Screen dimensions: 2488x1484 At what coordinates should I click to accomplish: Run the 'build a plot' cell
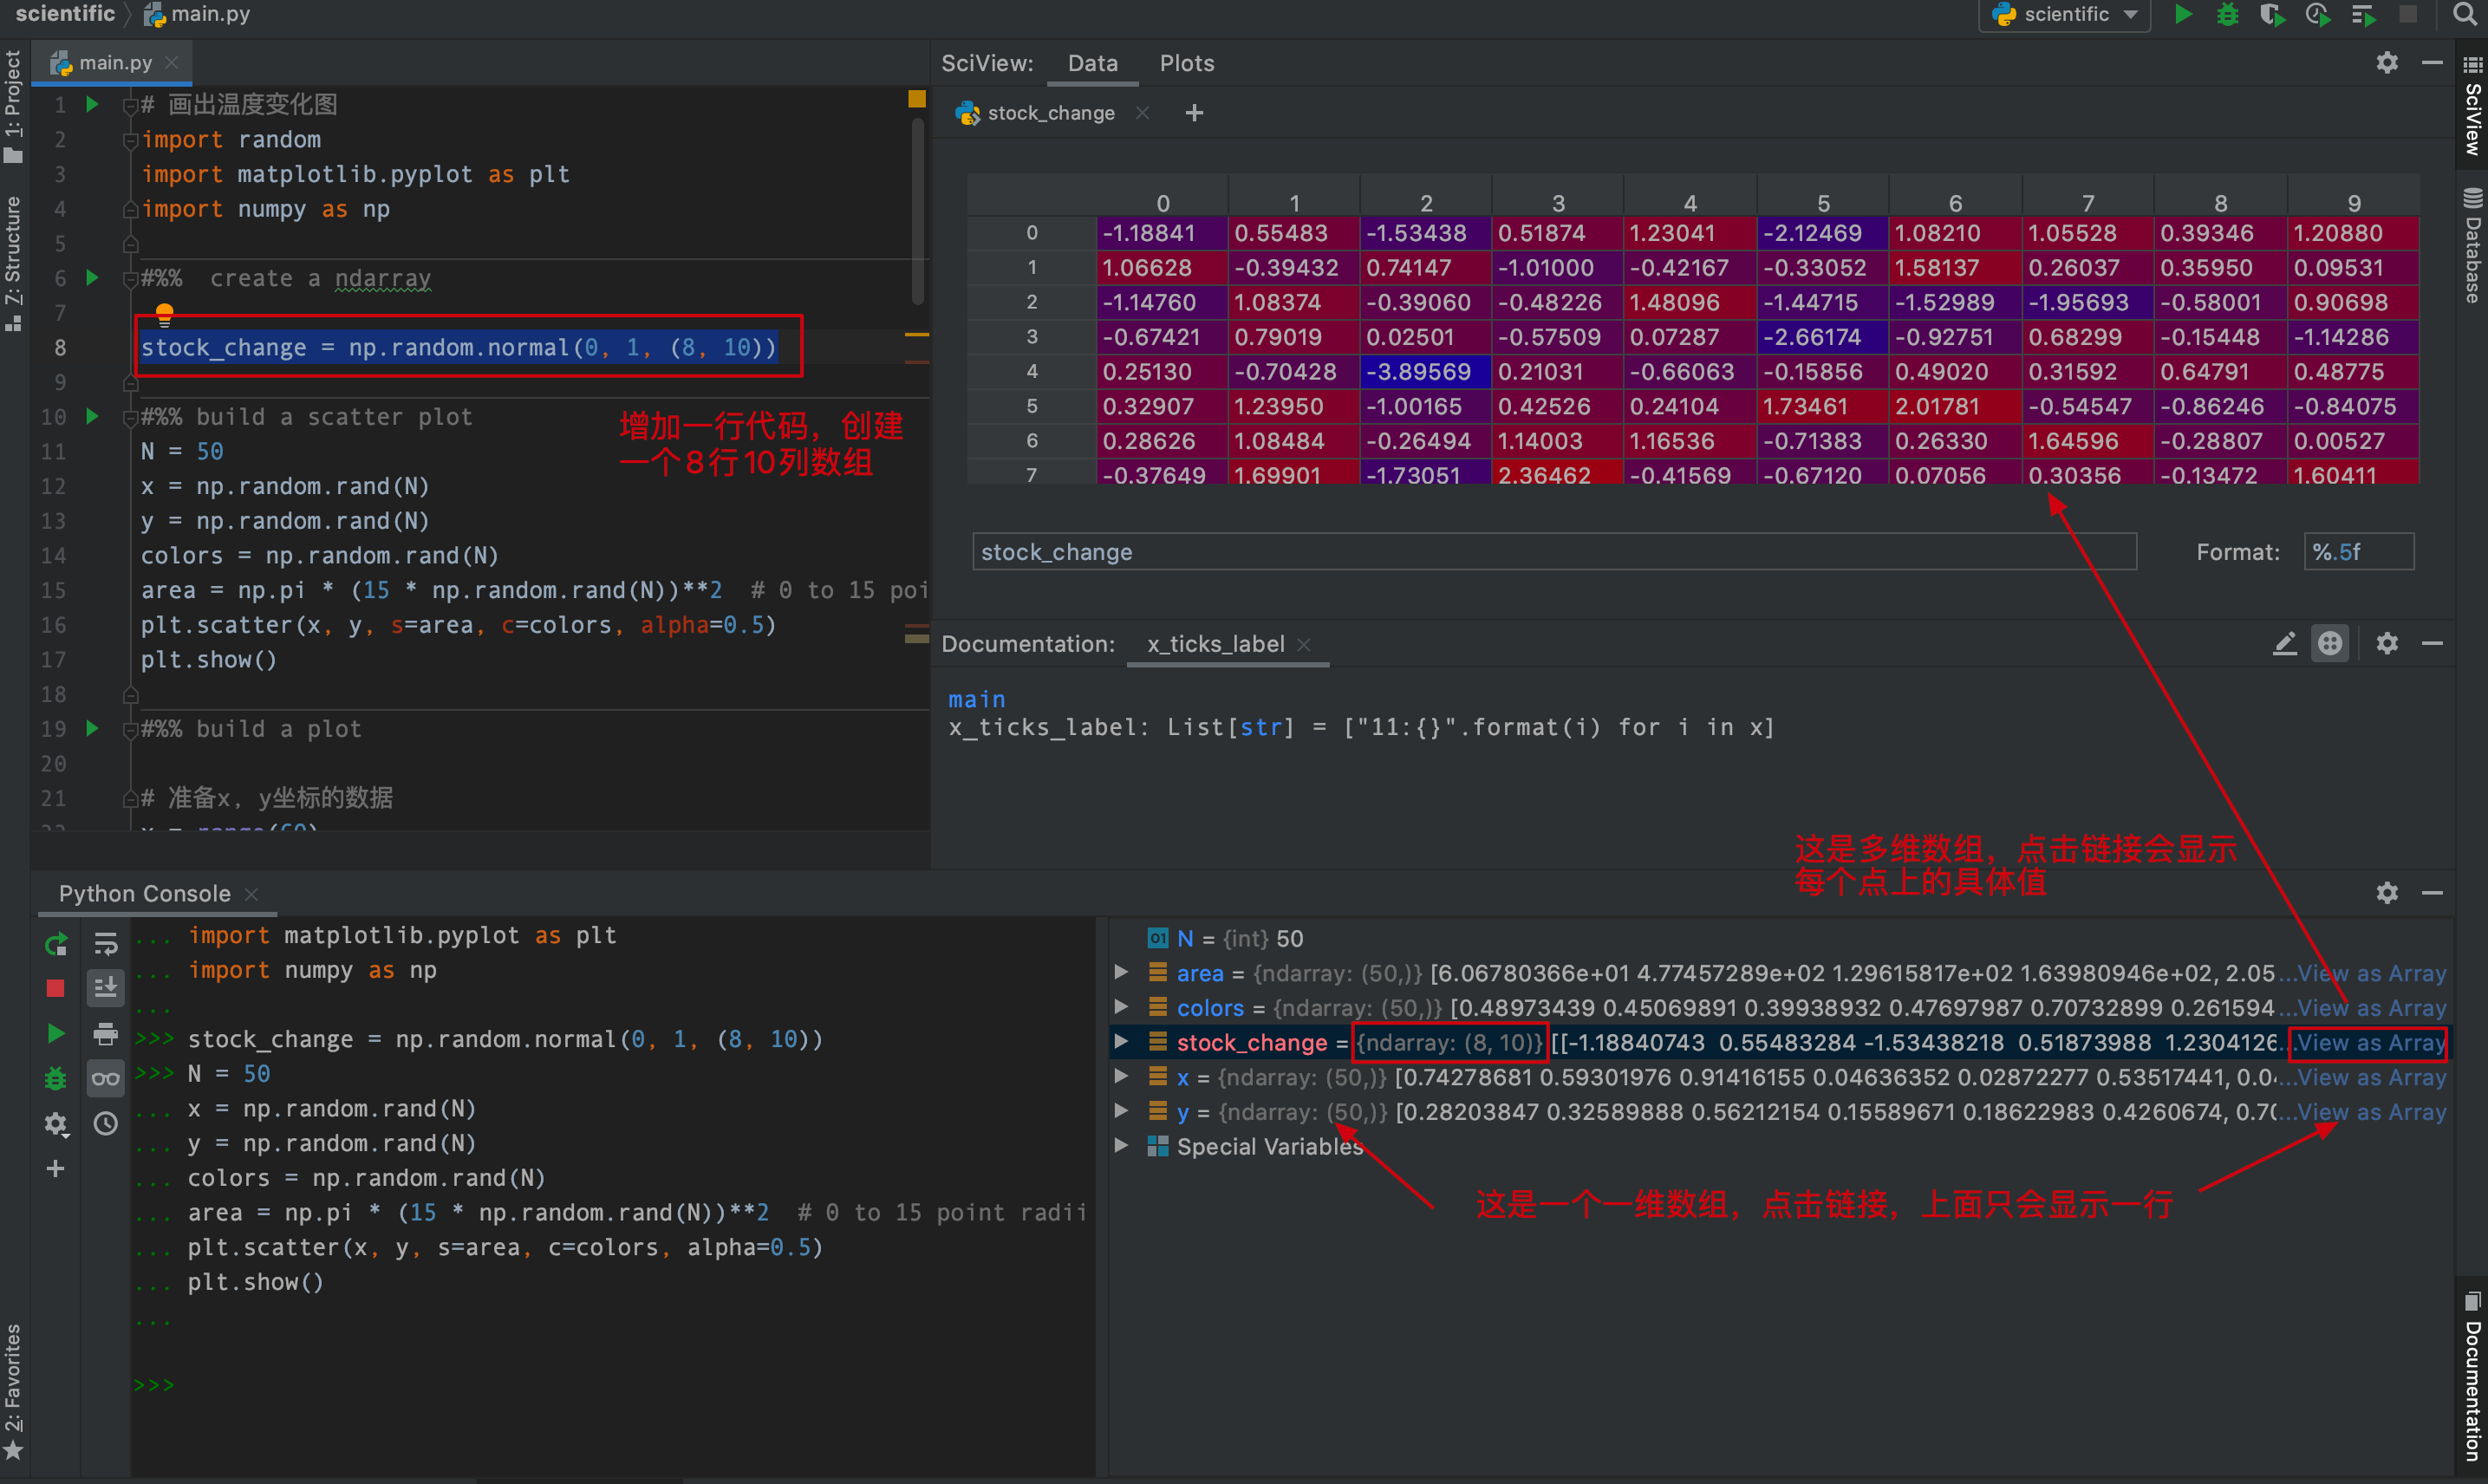point(91,728)
